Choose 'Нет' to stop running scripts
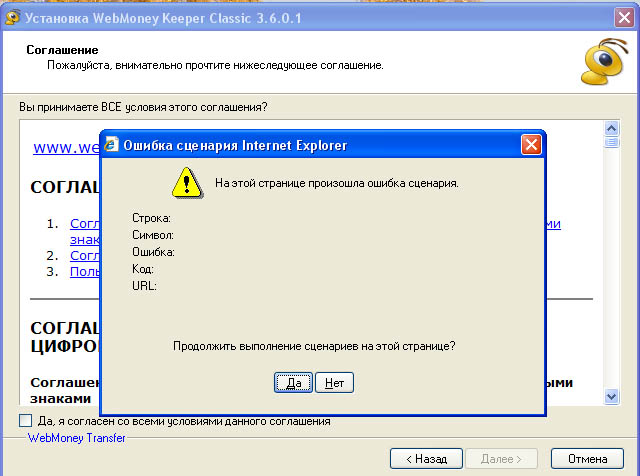The height and width of the screenshot is (476, 640). (x=334, y=383)
